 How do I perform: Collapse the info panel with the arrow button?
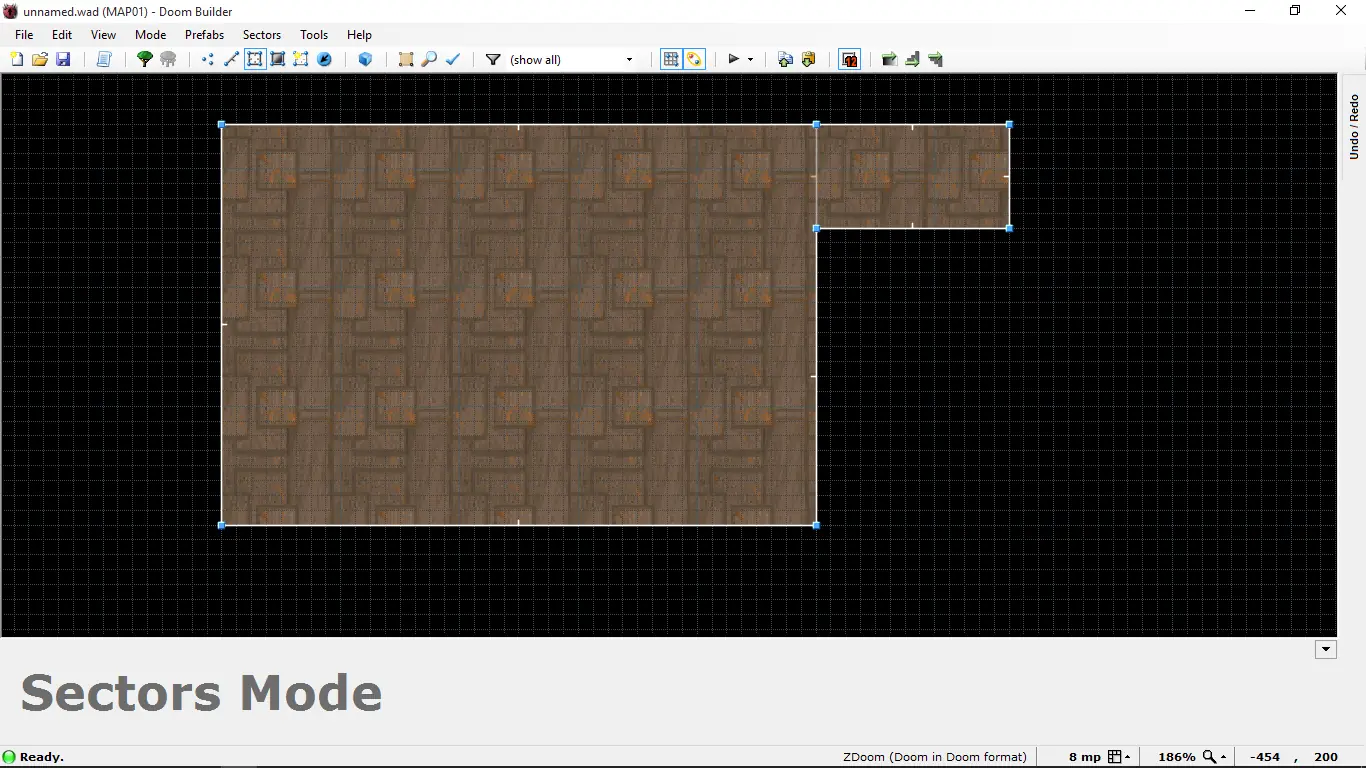[x=1326, y=649]
